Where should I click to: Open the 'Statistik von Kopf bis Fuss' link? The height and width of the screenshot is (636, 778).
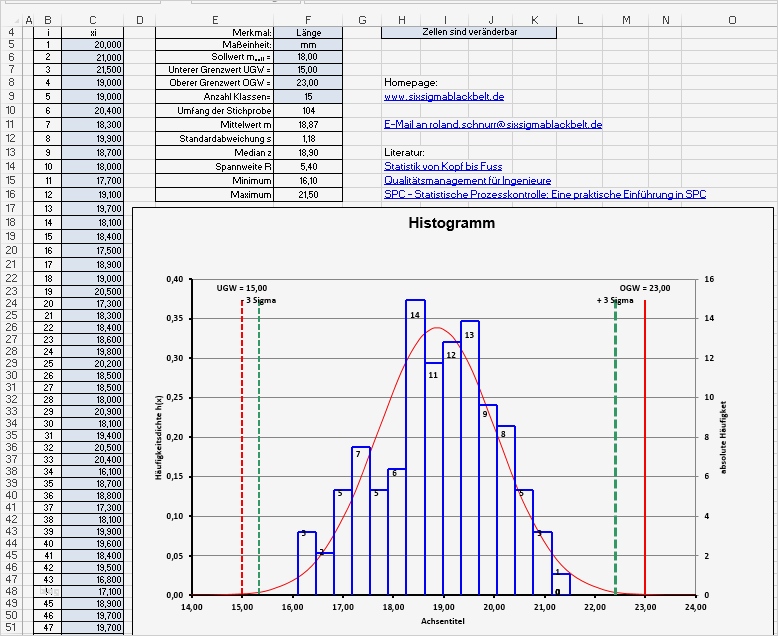point(443,166)
